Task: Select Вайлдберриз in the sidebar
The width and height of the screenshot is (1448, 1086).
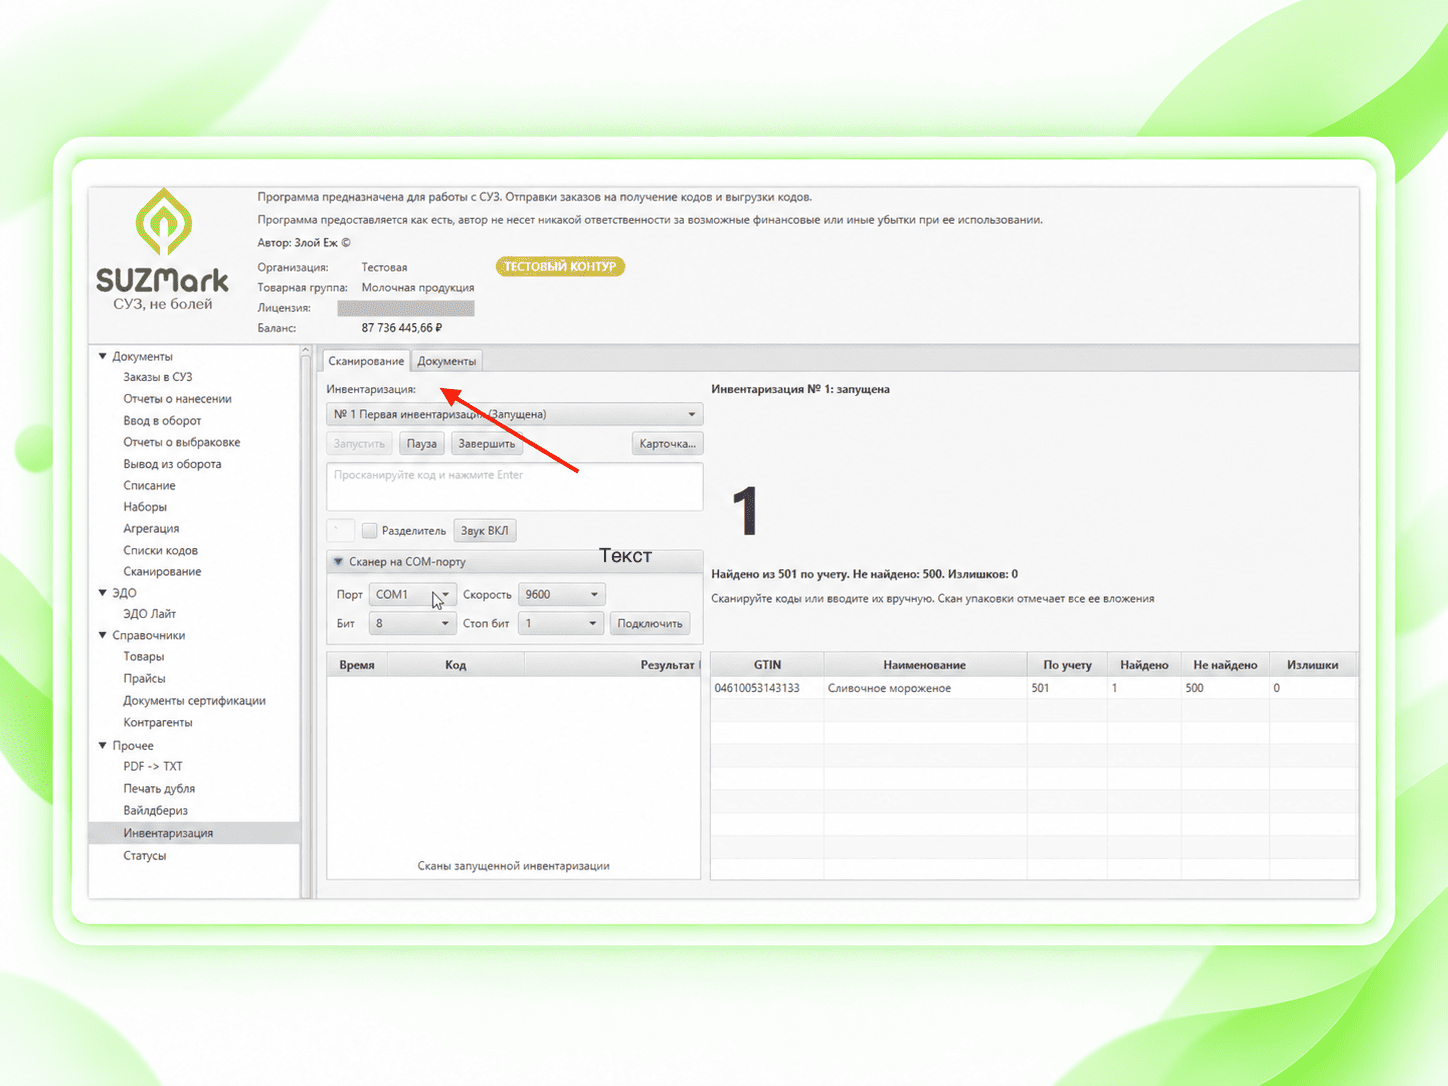Action: click(x=155, y=811)
